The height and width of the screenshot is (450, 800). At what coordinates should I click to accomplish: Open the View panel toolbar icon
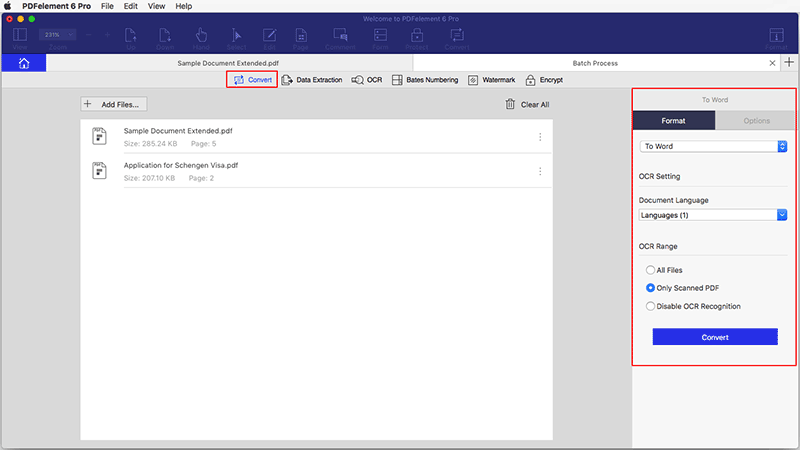20,38
